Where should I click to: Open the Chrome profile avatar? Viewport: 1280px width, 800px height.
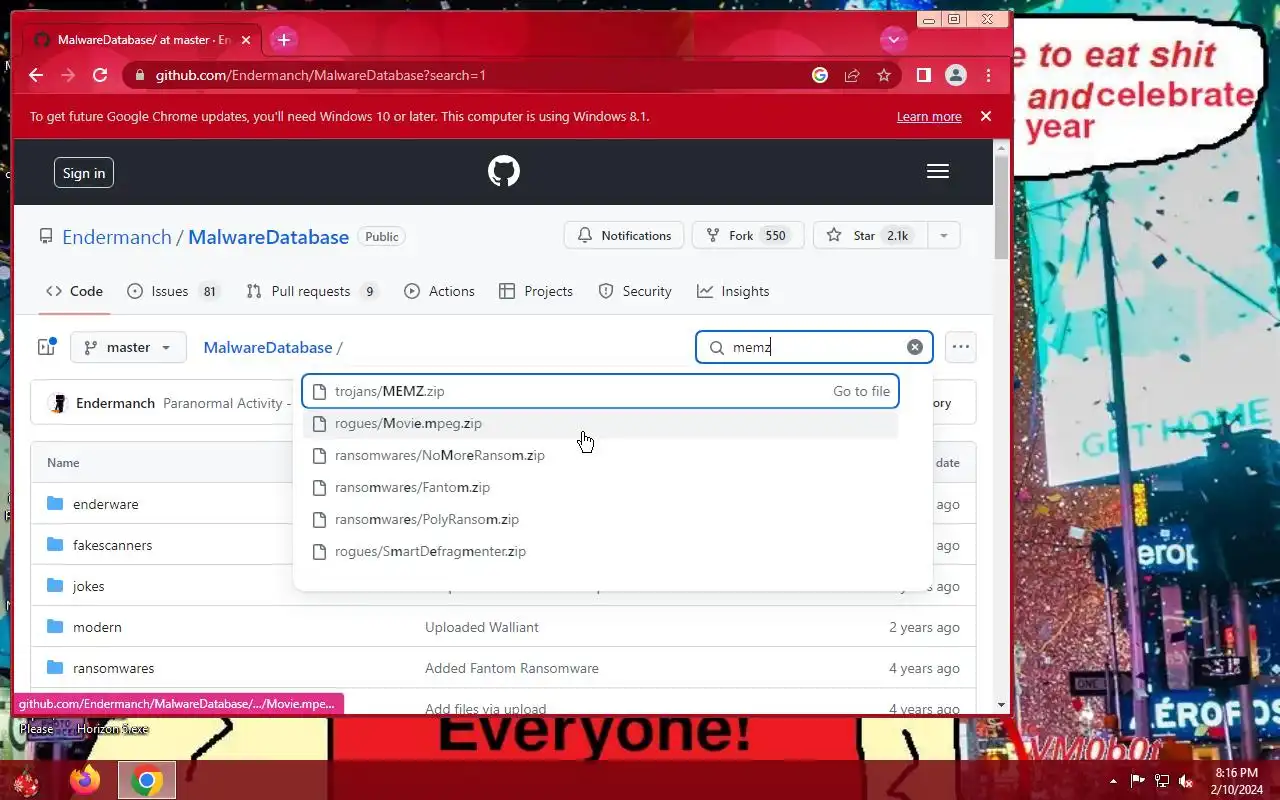(956, 75)
